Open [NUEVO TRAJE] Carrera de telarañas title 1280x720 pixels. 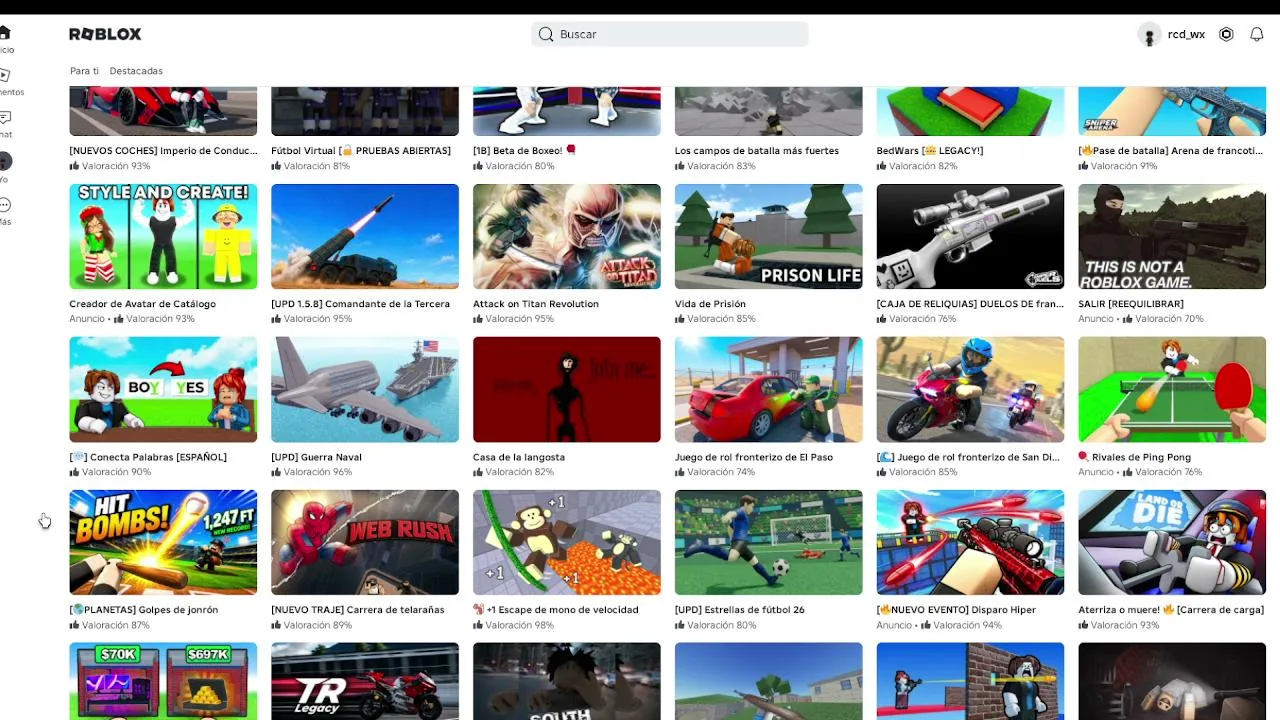(x=357, y=610)
